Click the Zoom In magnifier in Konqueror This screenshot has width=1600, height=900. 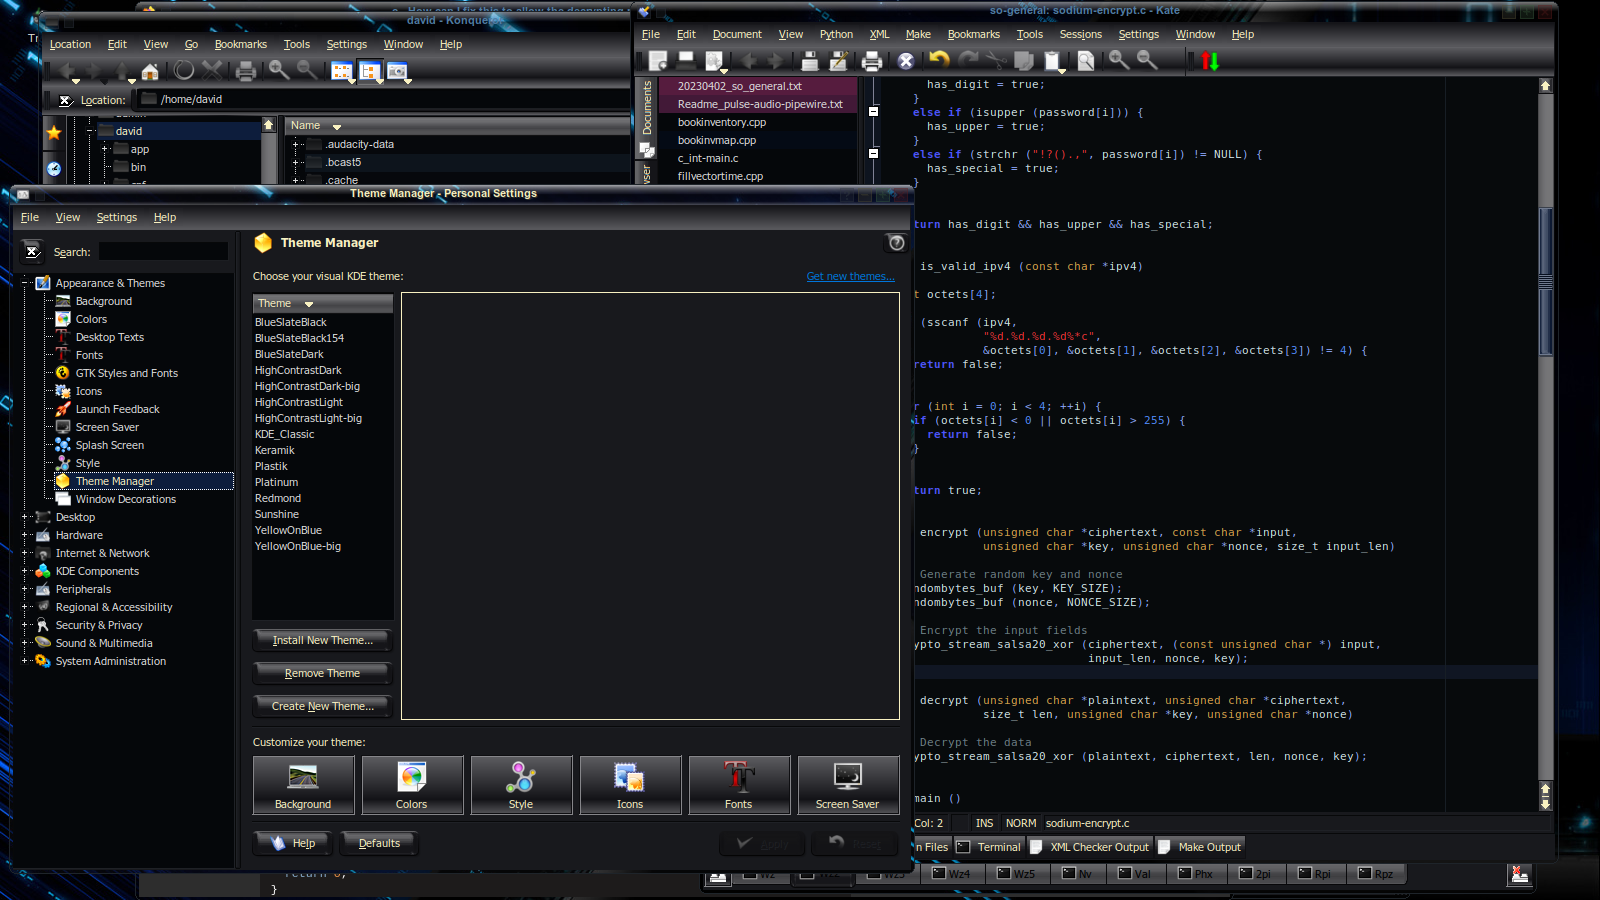[x=279, y=70]
